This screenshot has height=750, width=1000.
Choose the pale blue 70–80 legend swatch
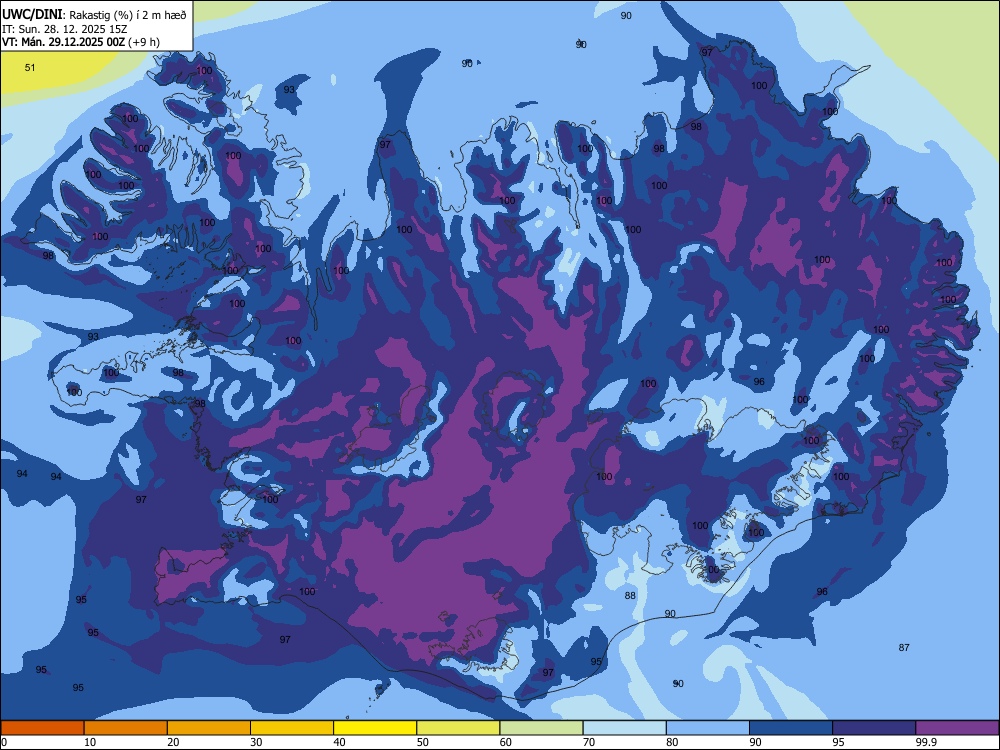tap(625, 728)
